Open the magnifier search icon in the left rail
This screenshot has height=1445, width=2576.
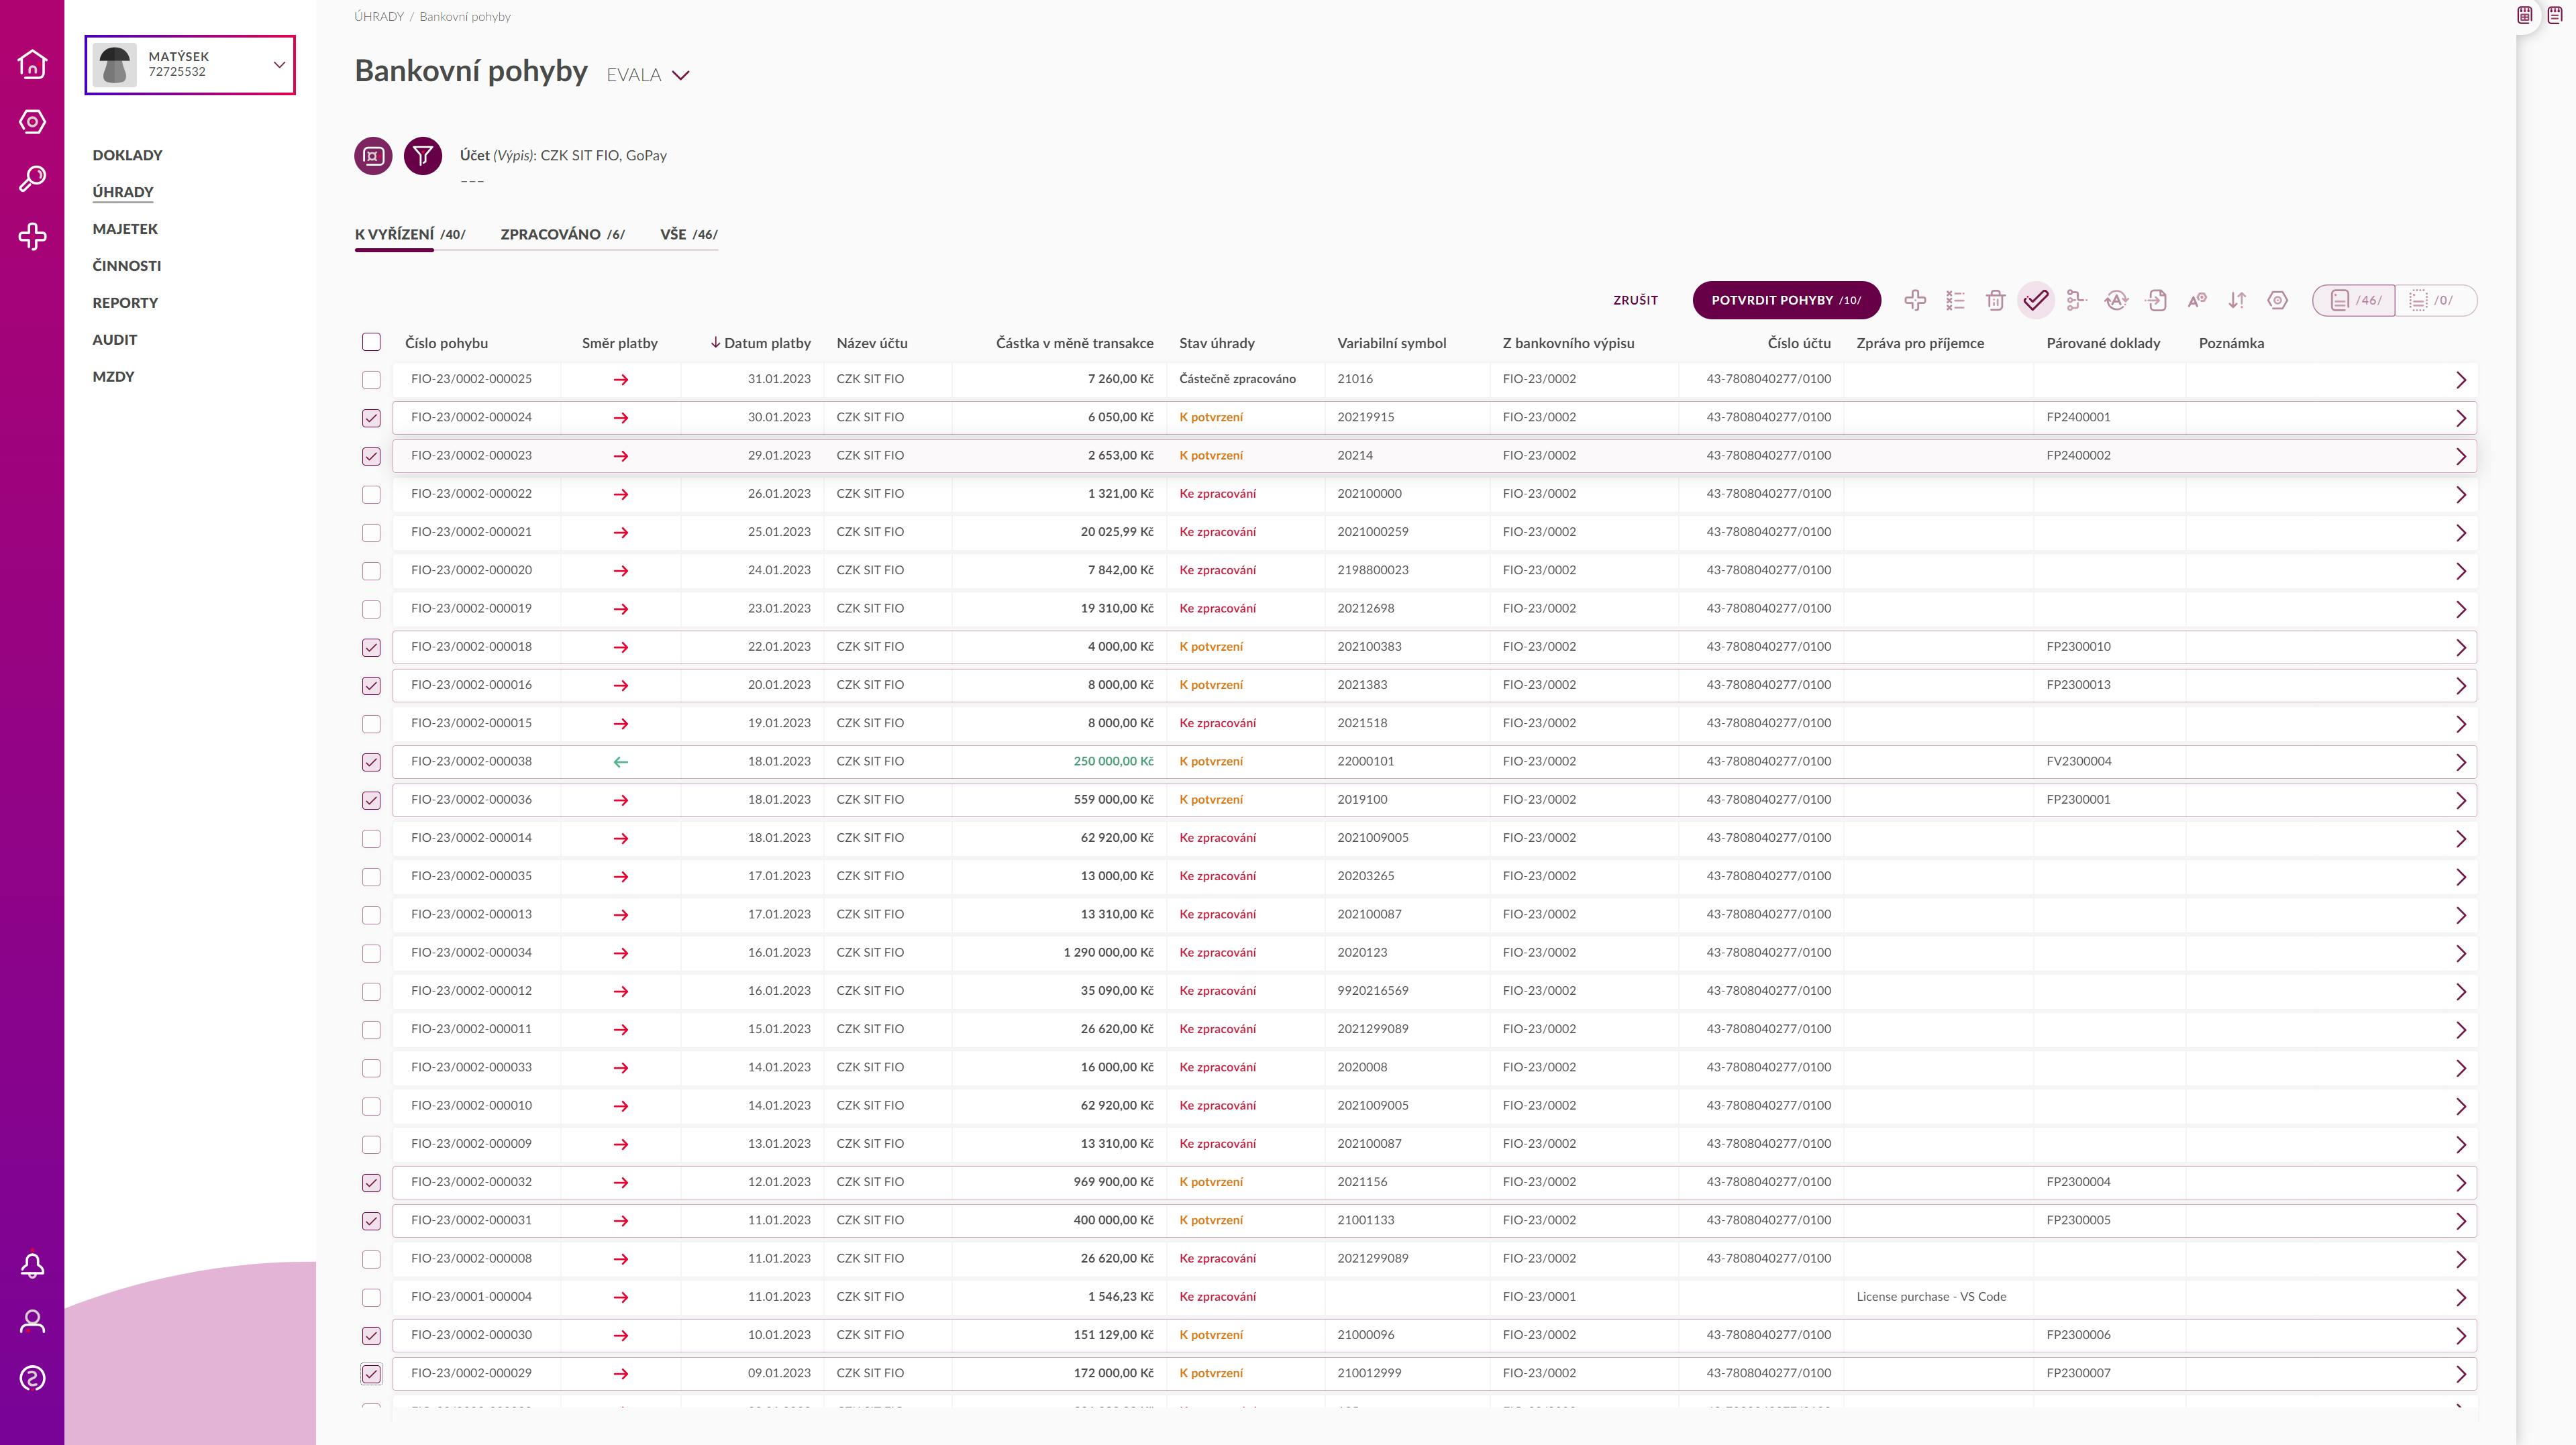coord(32,179)
